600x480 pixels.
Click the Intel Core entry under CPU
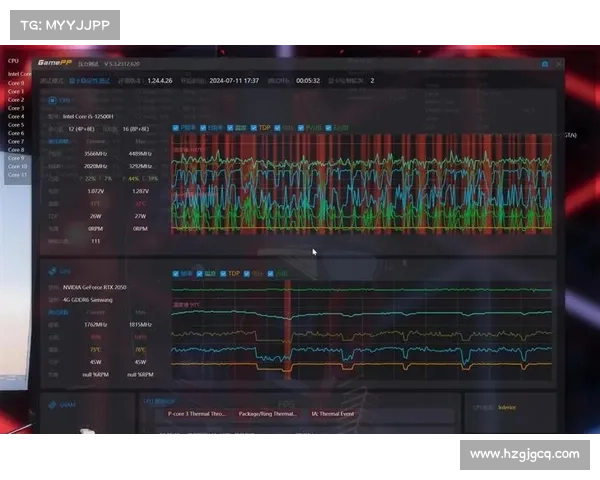pyautogui.click(x=18, y=73)
